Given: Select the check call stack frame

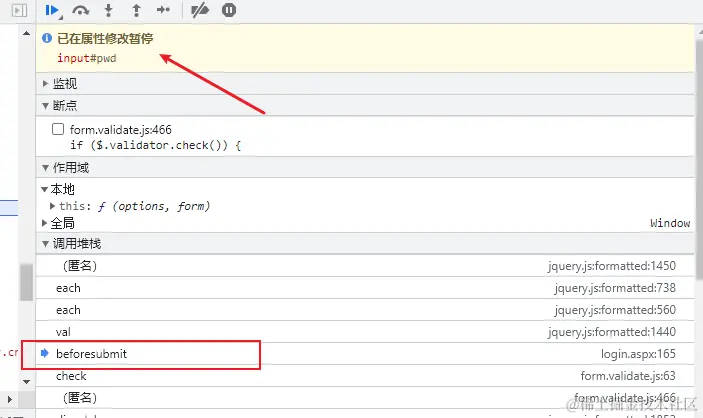Looking at the screenshot, I should [365, 376].
